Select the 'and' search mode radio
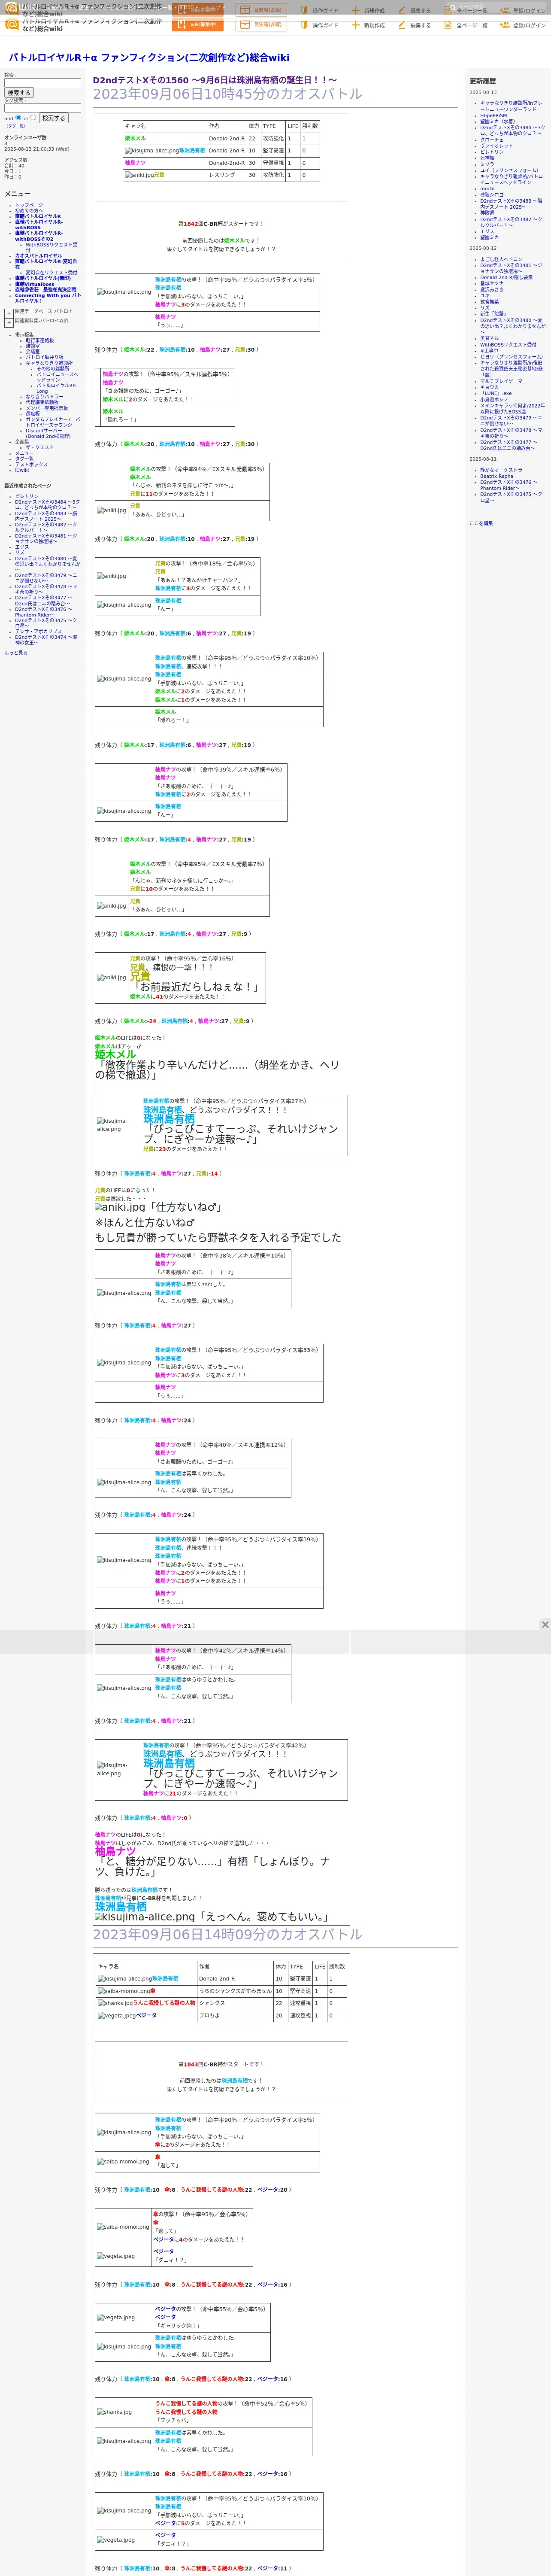Screen dimensions: 551x2576 [18, 117]
